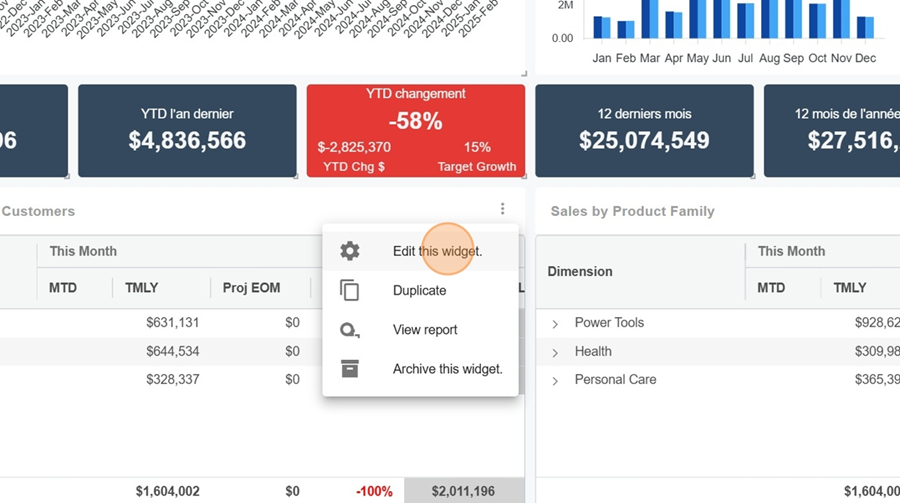Click the Customers widget title
This screenshot has width=900, height=503.
38,211
